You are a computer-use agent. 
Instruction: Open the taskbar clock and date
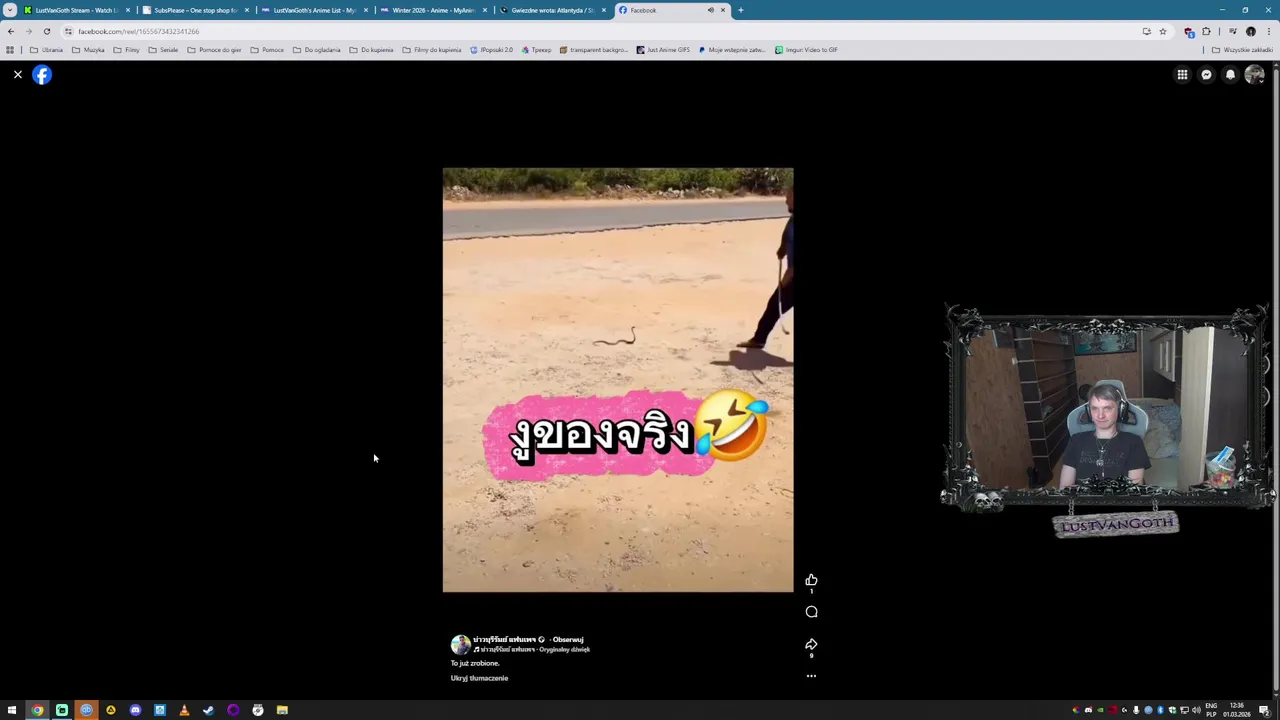(1236, 710)
